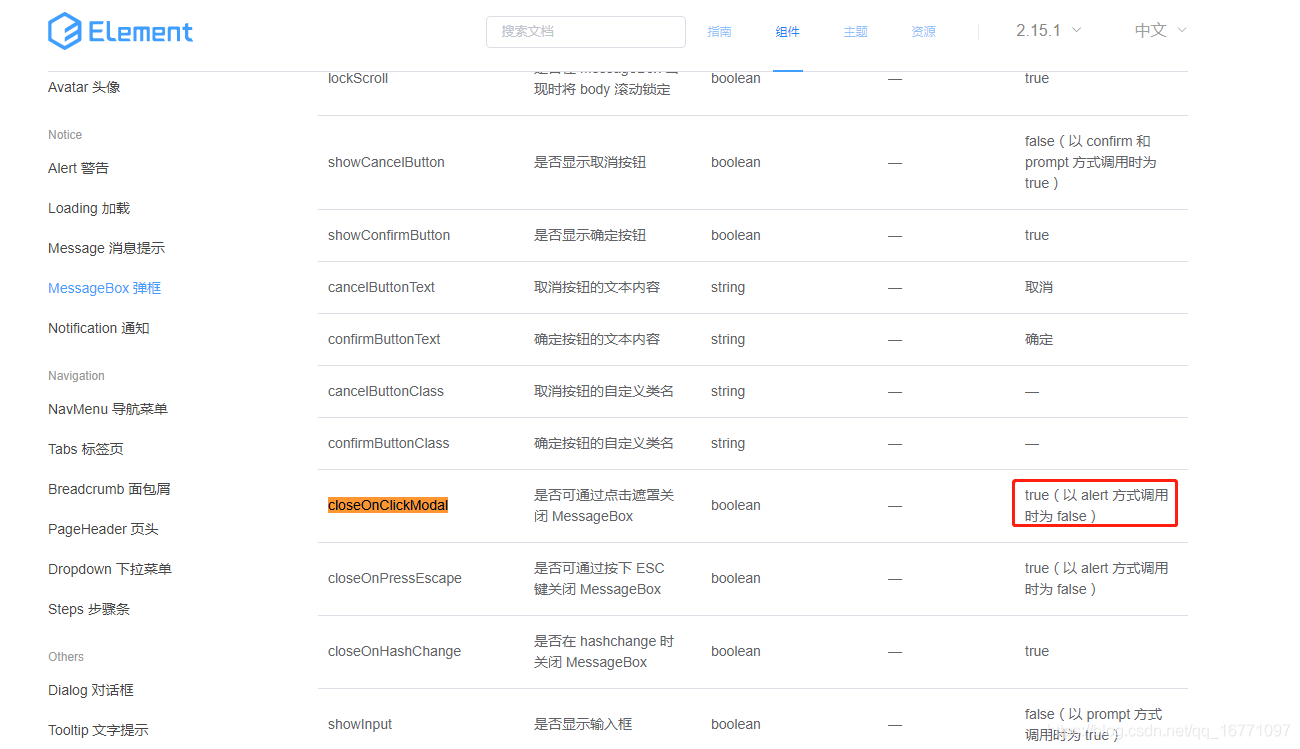
Task: Click default value 确定
Action: tap(1039, 339)
